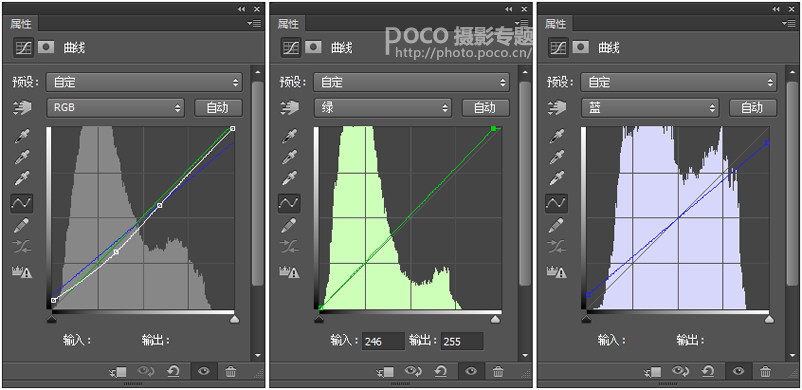Screen dimensions: 802x390
Task: Select gray point eyedropper in green panel
Action: coord(289,157)
